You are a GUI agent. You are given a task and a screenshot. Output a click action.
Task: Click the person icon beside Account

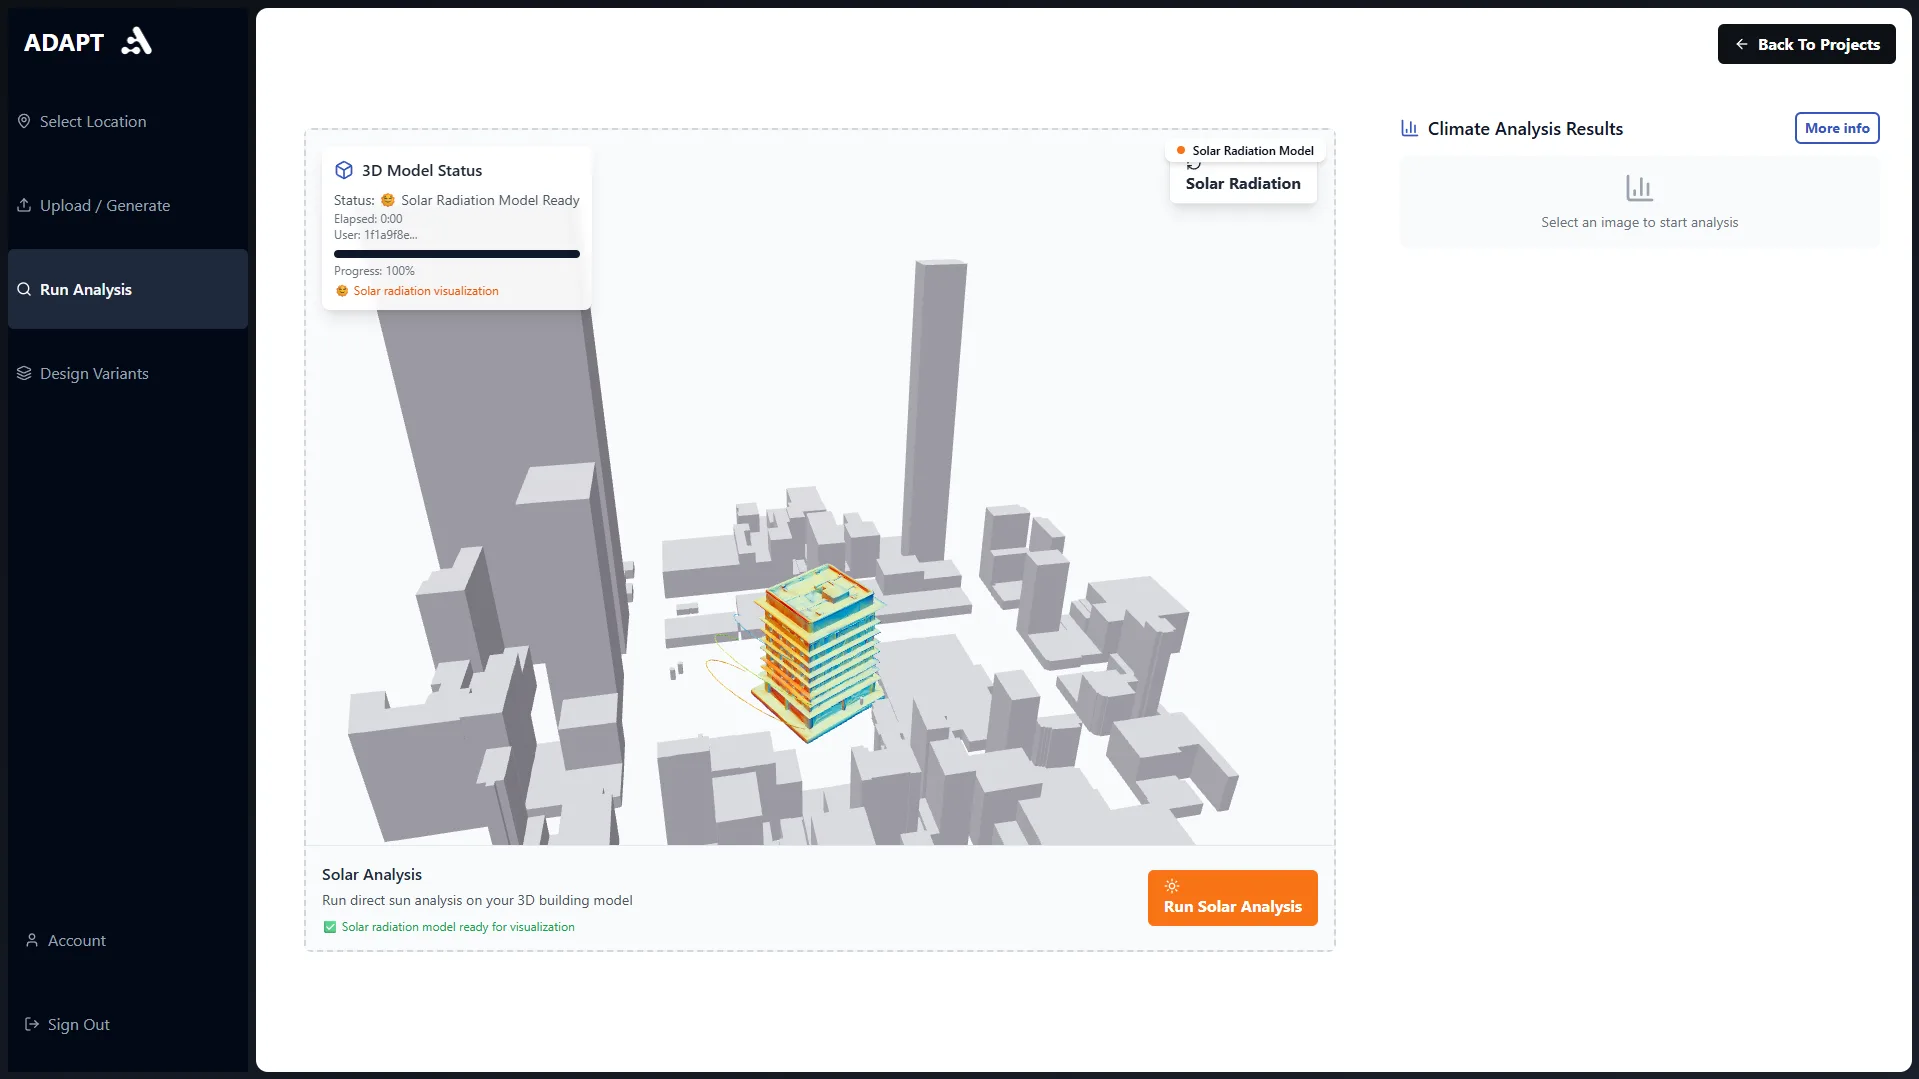click(32, 940)
